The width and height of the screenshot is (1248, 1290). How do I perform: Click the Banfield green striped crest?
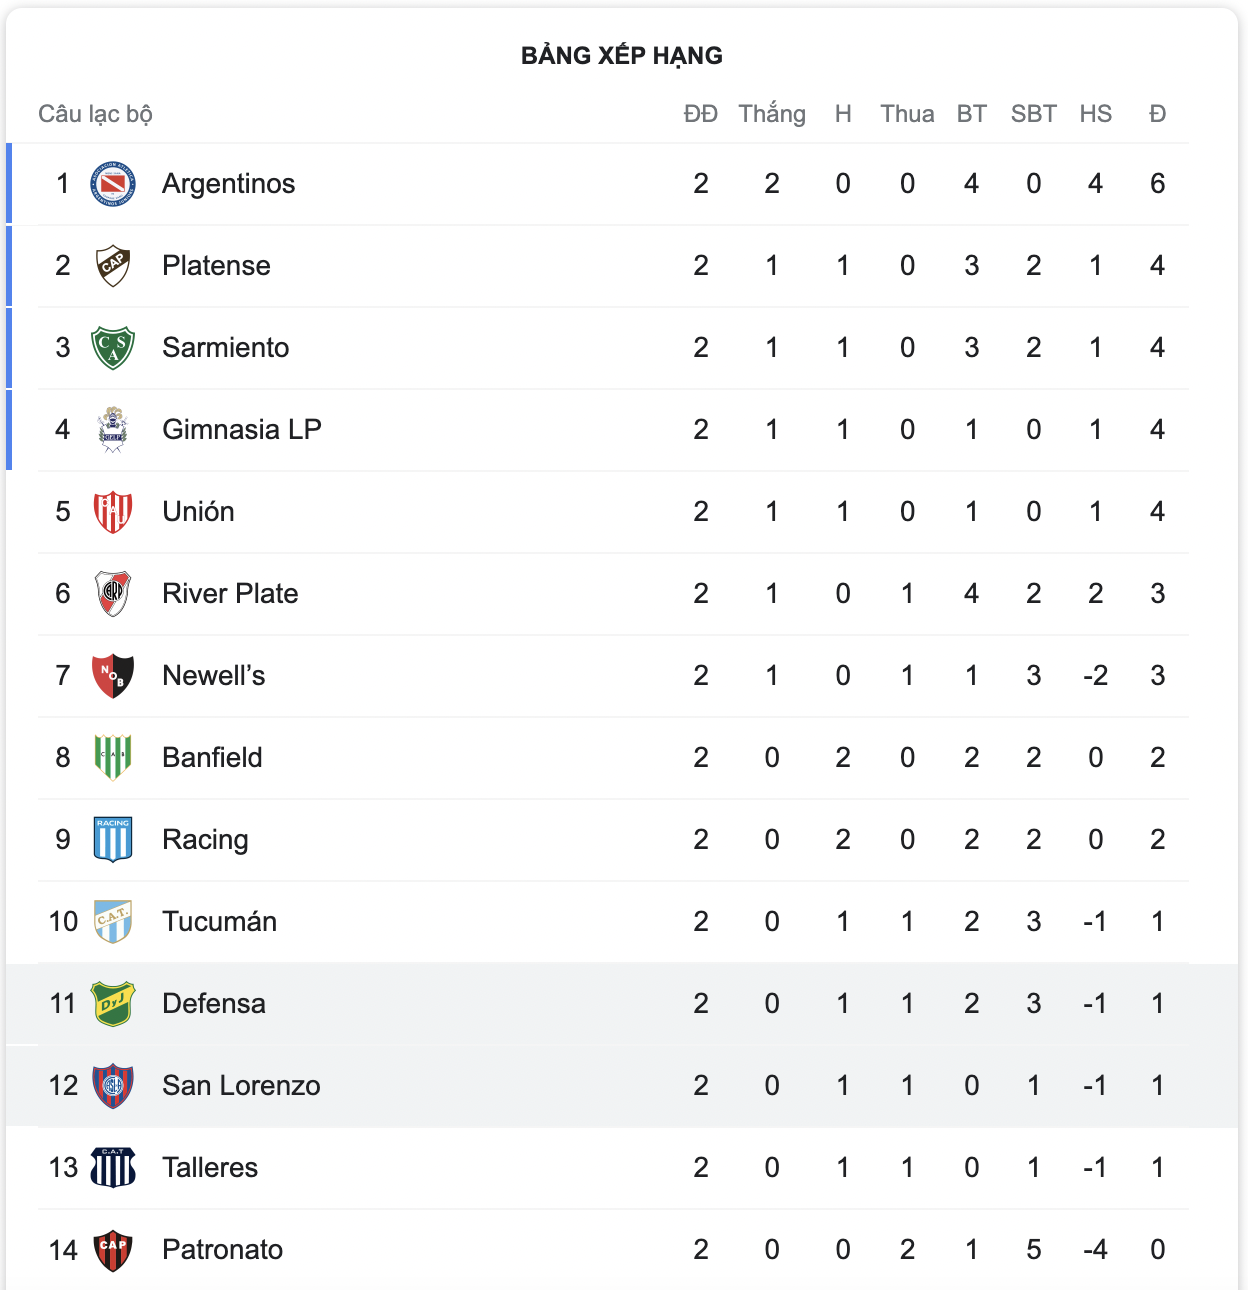(x=113, y=758)
